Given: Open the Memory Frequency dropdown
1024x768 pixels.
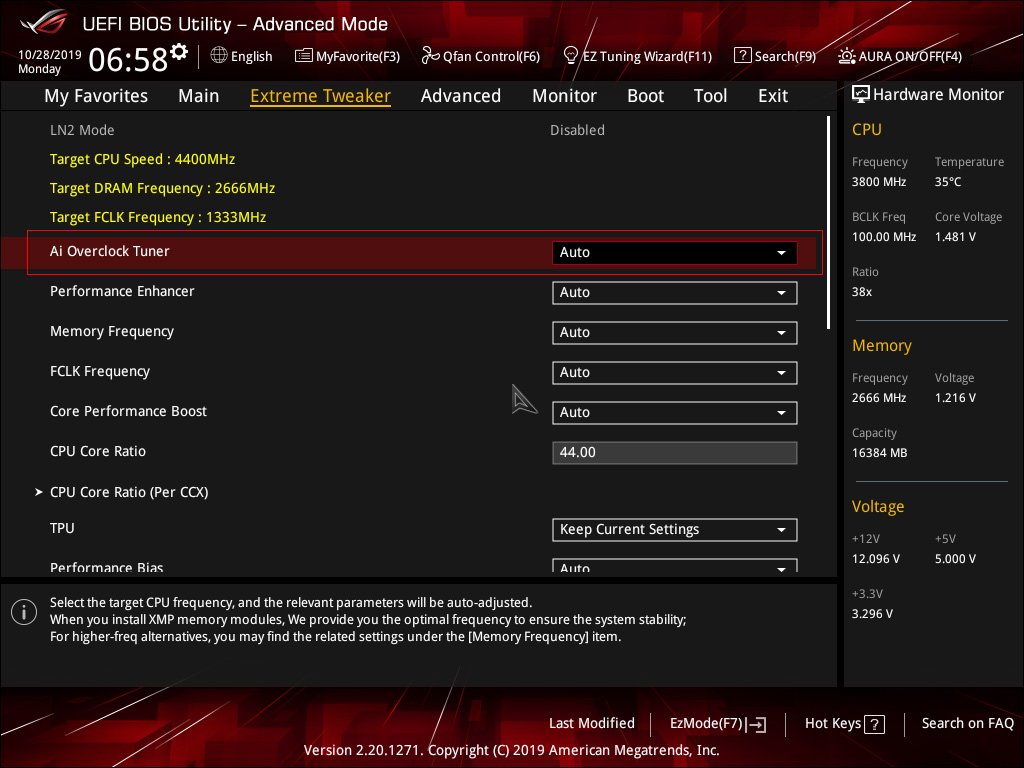Looking at the screenshot, I should point(674,332).
